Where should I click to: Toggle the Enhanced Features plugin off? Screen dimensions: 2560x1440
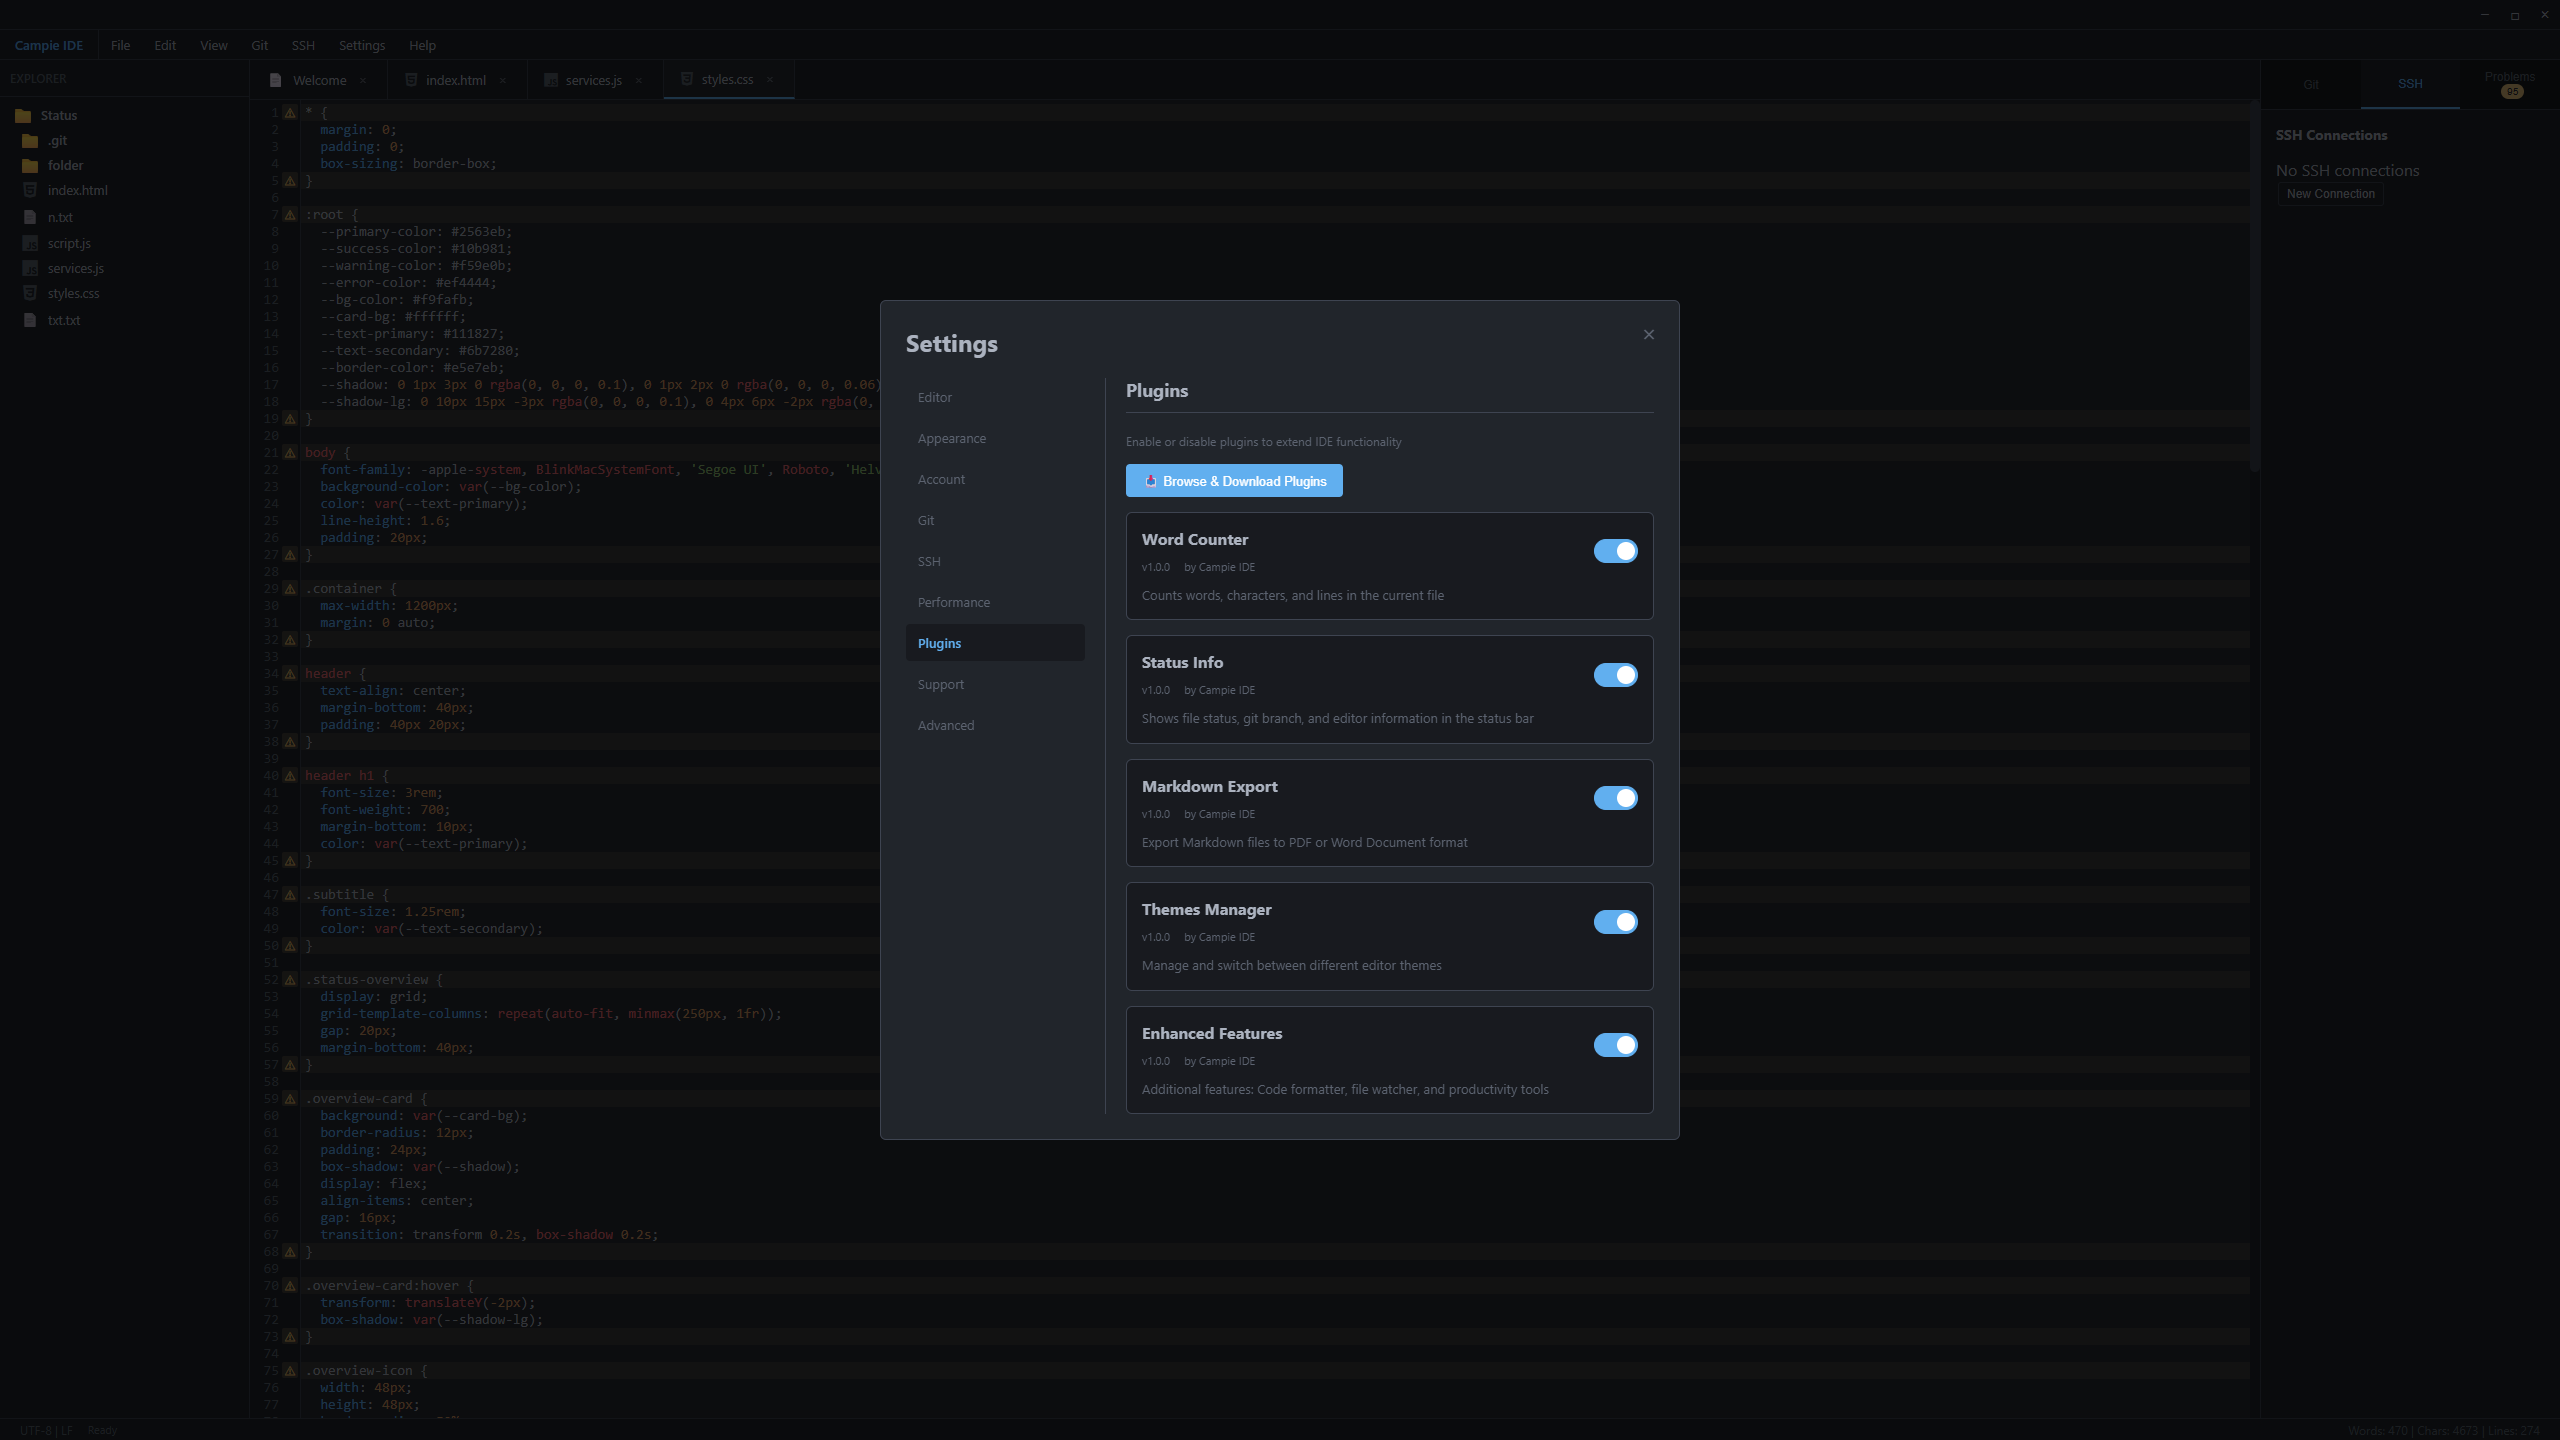click(x=1615, y=1045)
